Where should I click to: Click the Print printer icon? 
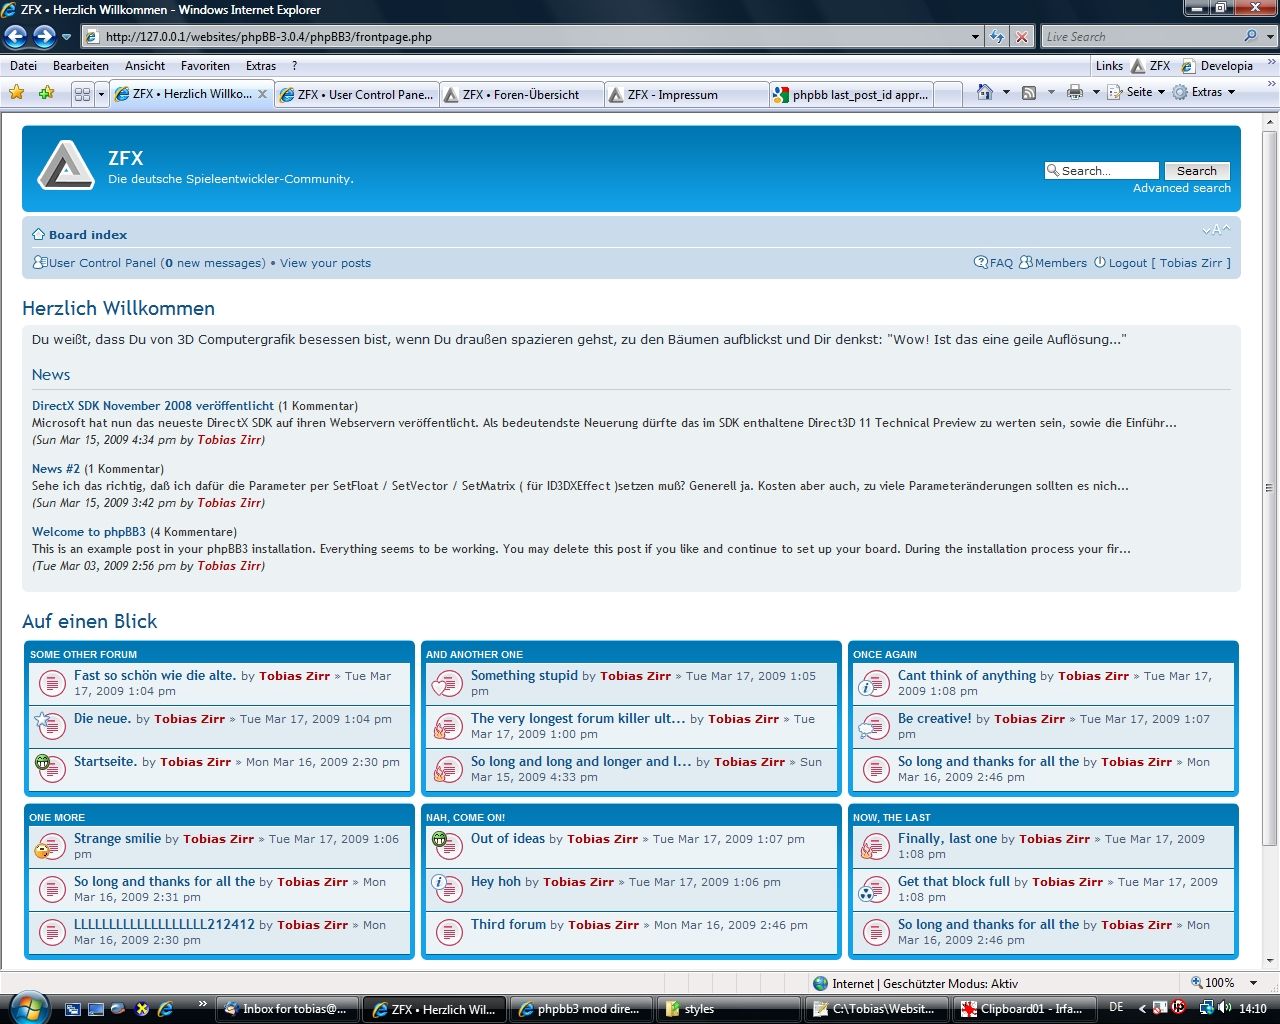1075,92
